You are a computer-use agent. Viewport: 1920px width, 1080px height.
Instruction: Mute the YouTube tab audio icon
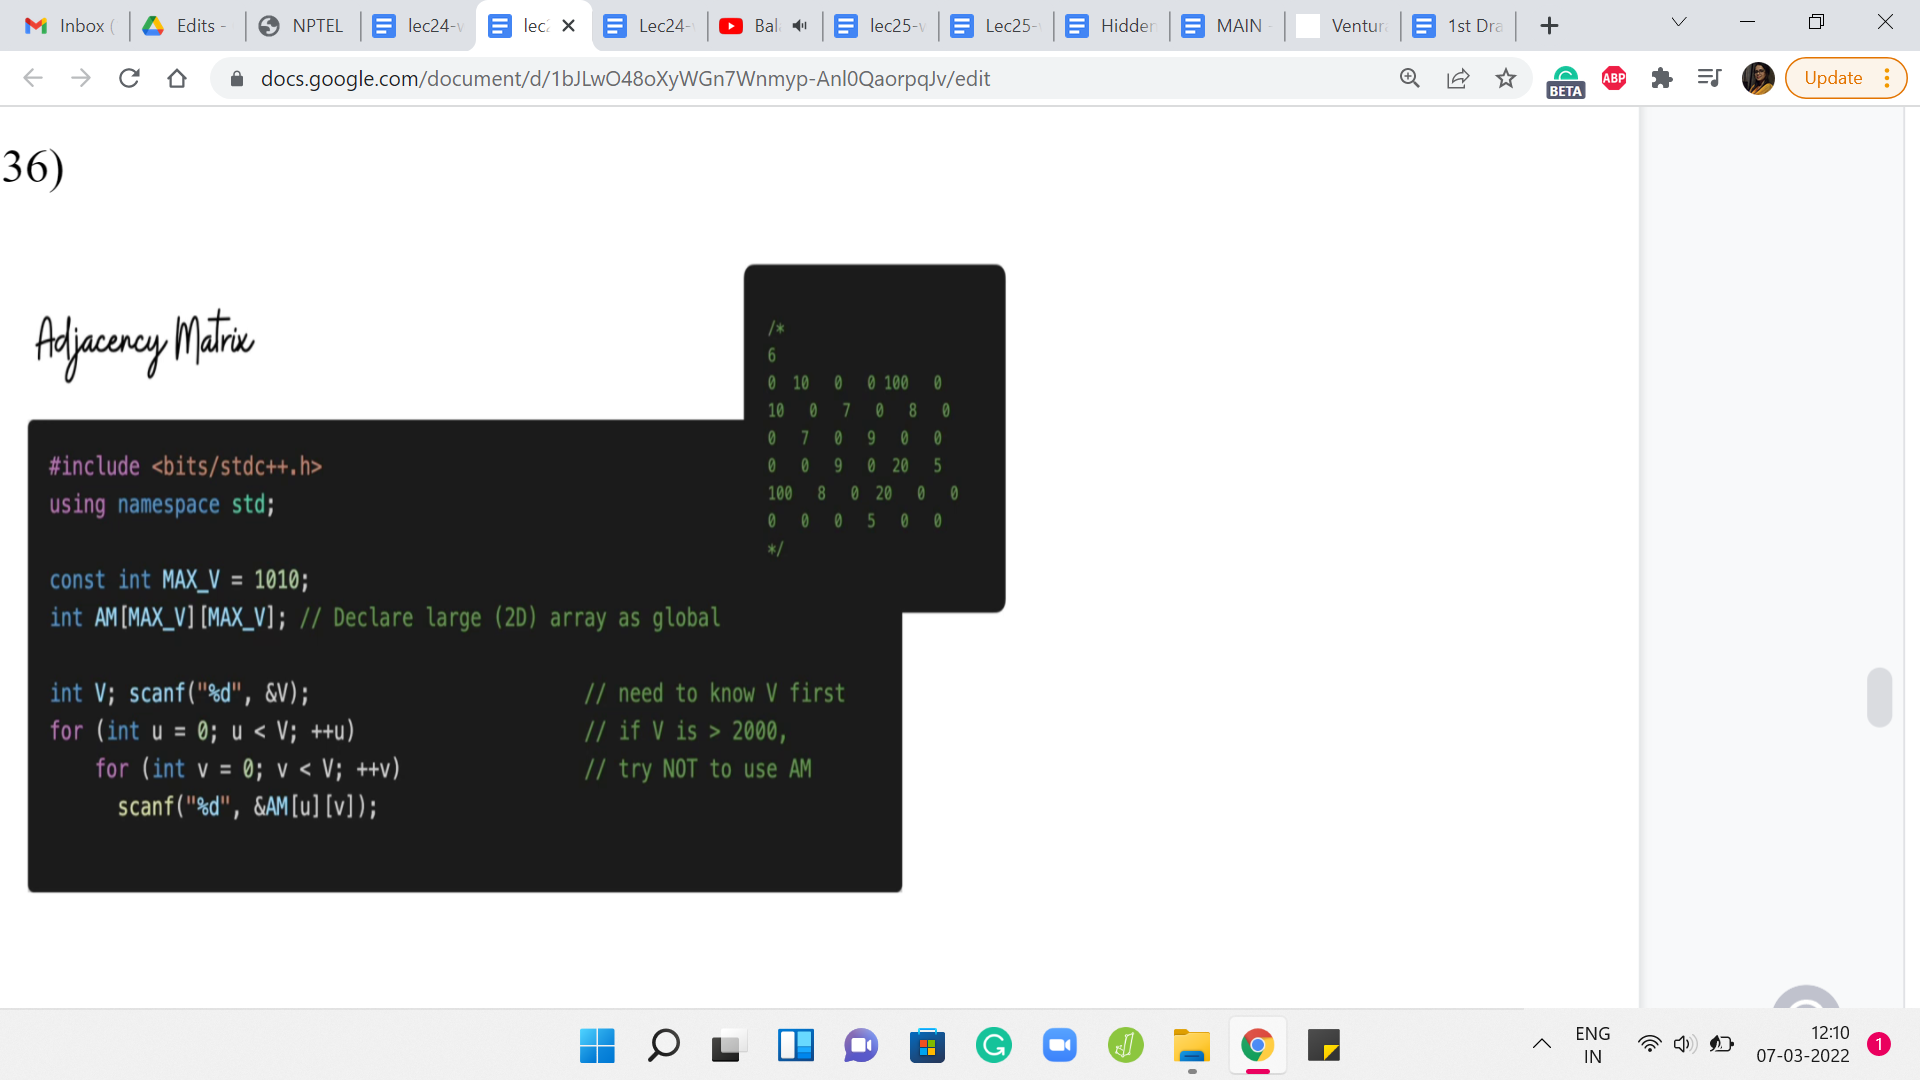click(800, 26)
